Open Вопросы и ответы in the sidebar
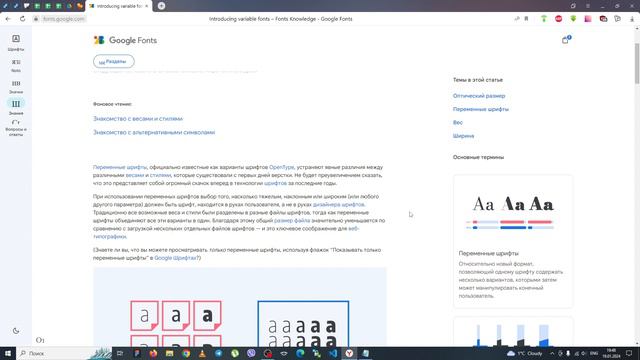The height and width of the screenshot is (360, 640). click(x=16, y=128)
